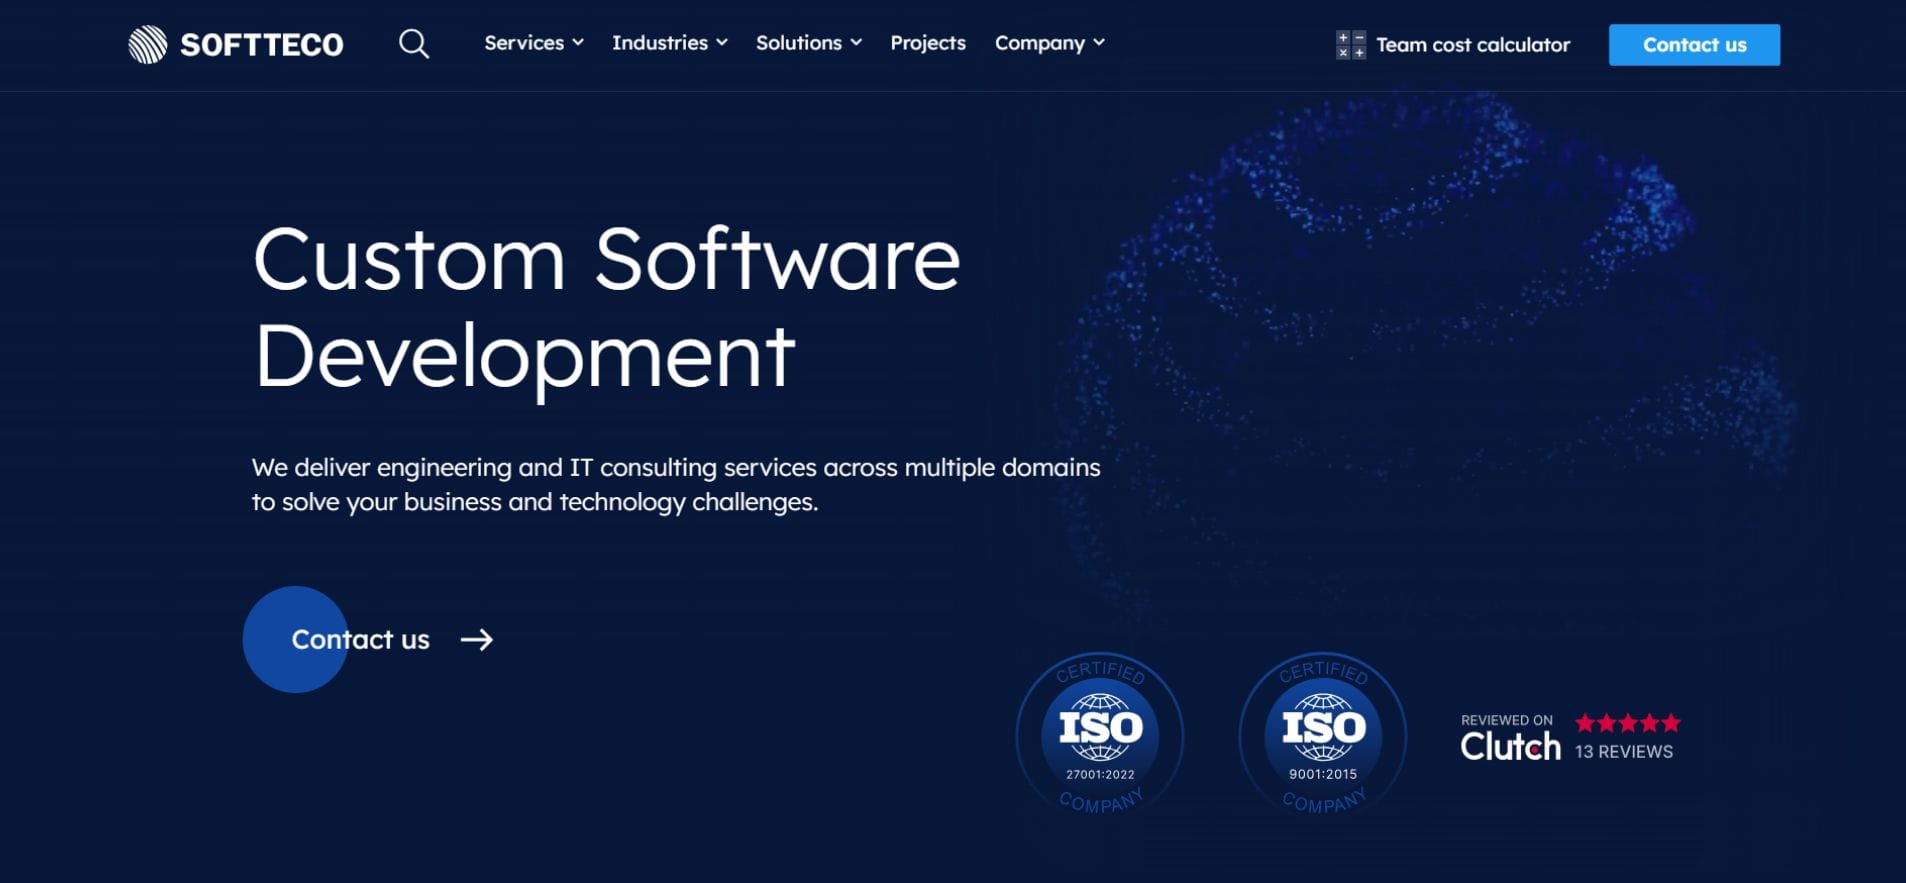The image size is (1906, 883).
Task: Click the arrow icon beside hero Contact us
Action: pyautogui.click(x=477, y=640)
